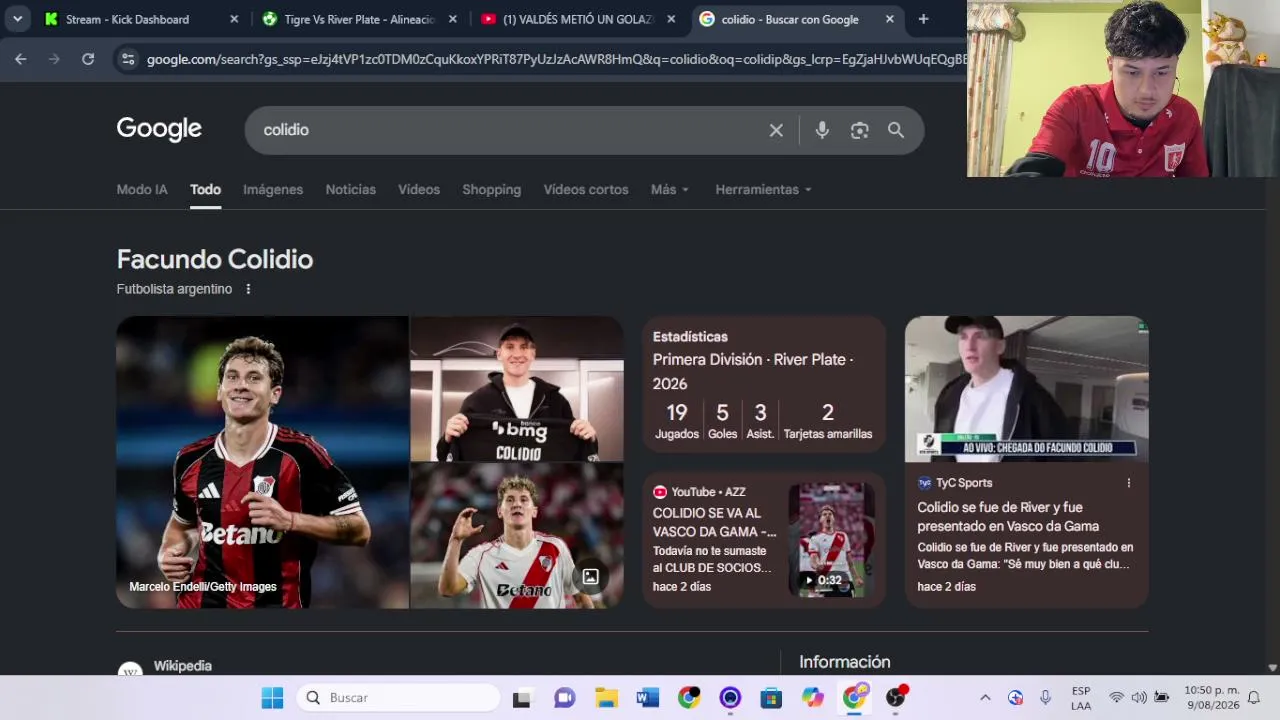Reload the current page
The image size is (1280, 720).
[x=88, y=59]
